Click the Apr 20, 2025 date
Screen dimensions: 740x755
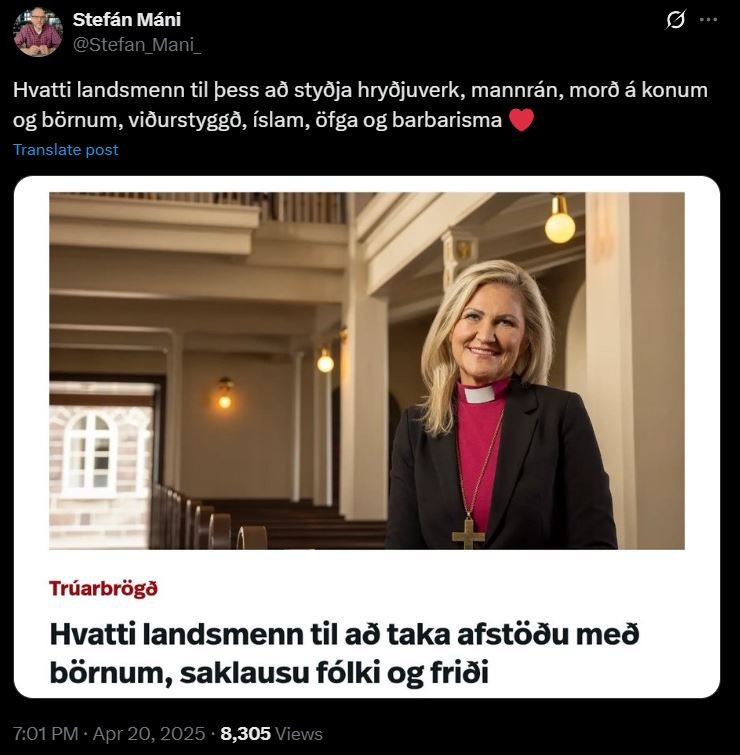click(149, 734)
